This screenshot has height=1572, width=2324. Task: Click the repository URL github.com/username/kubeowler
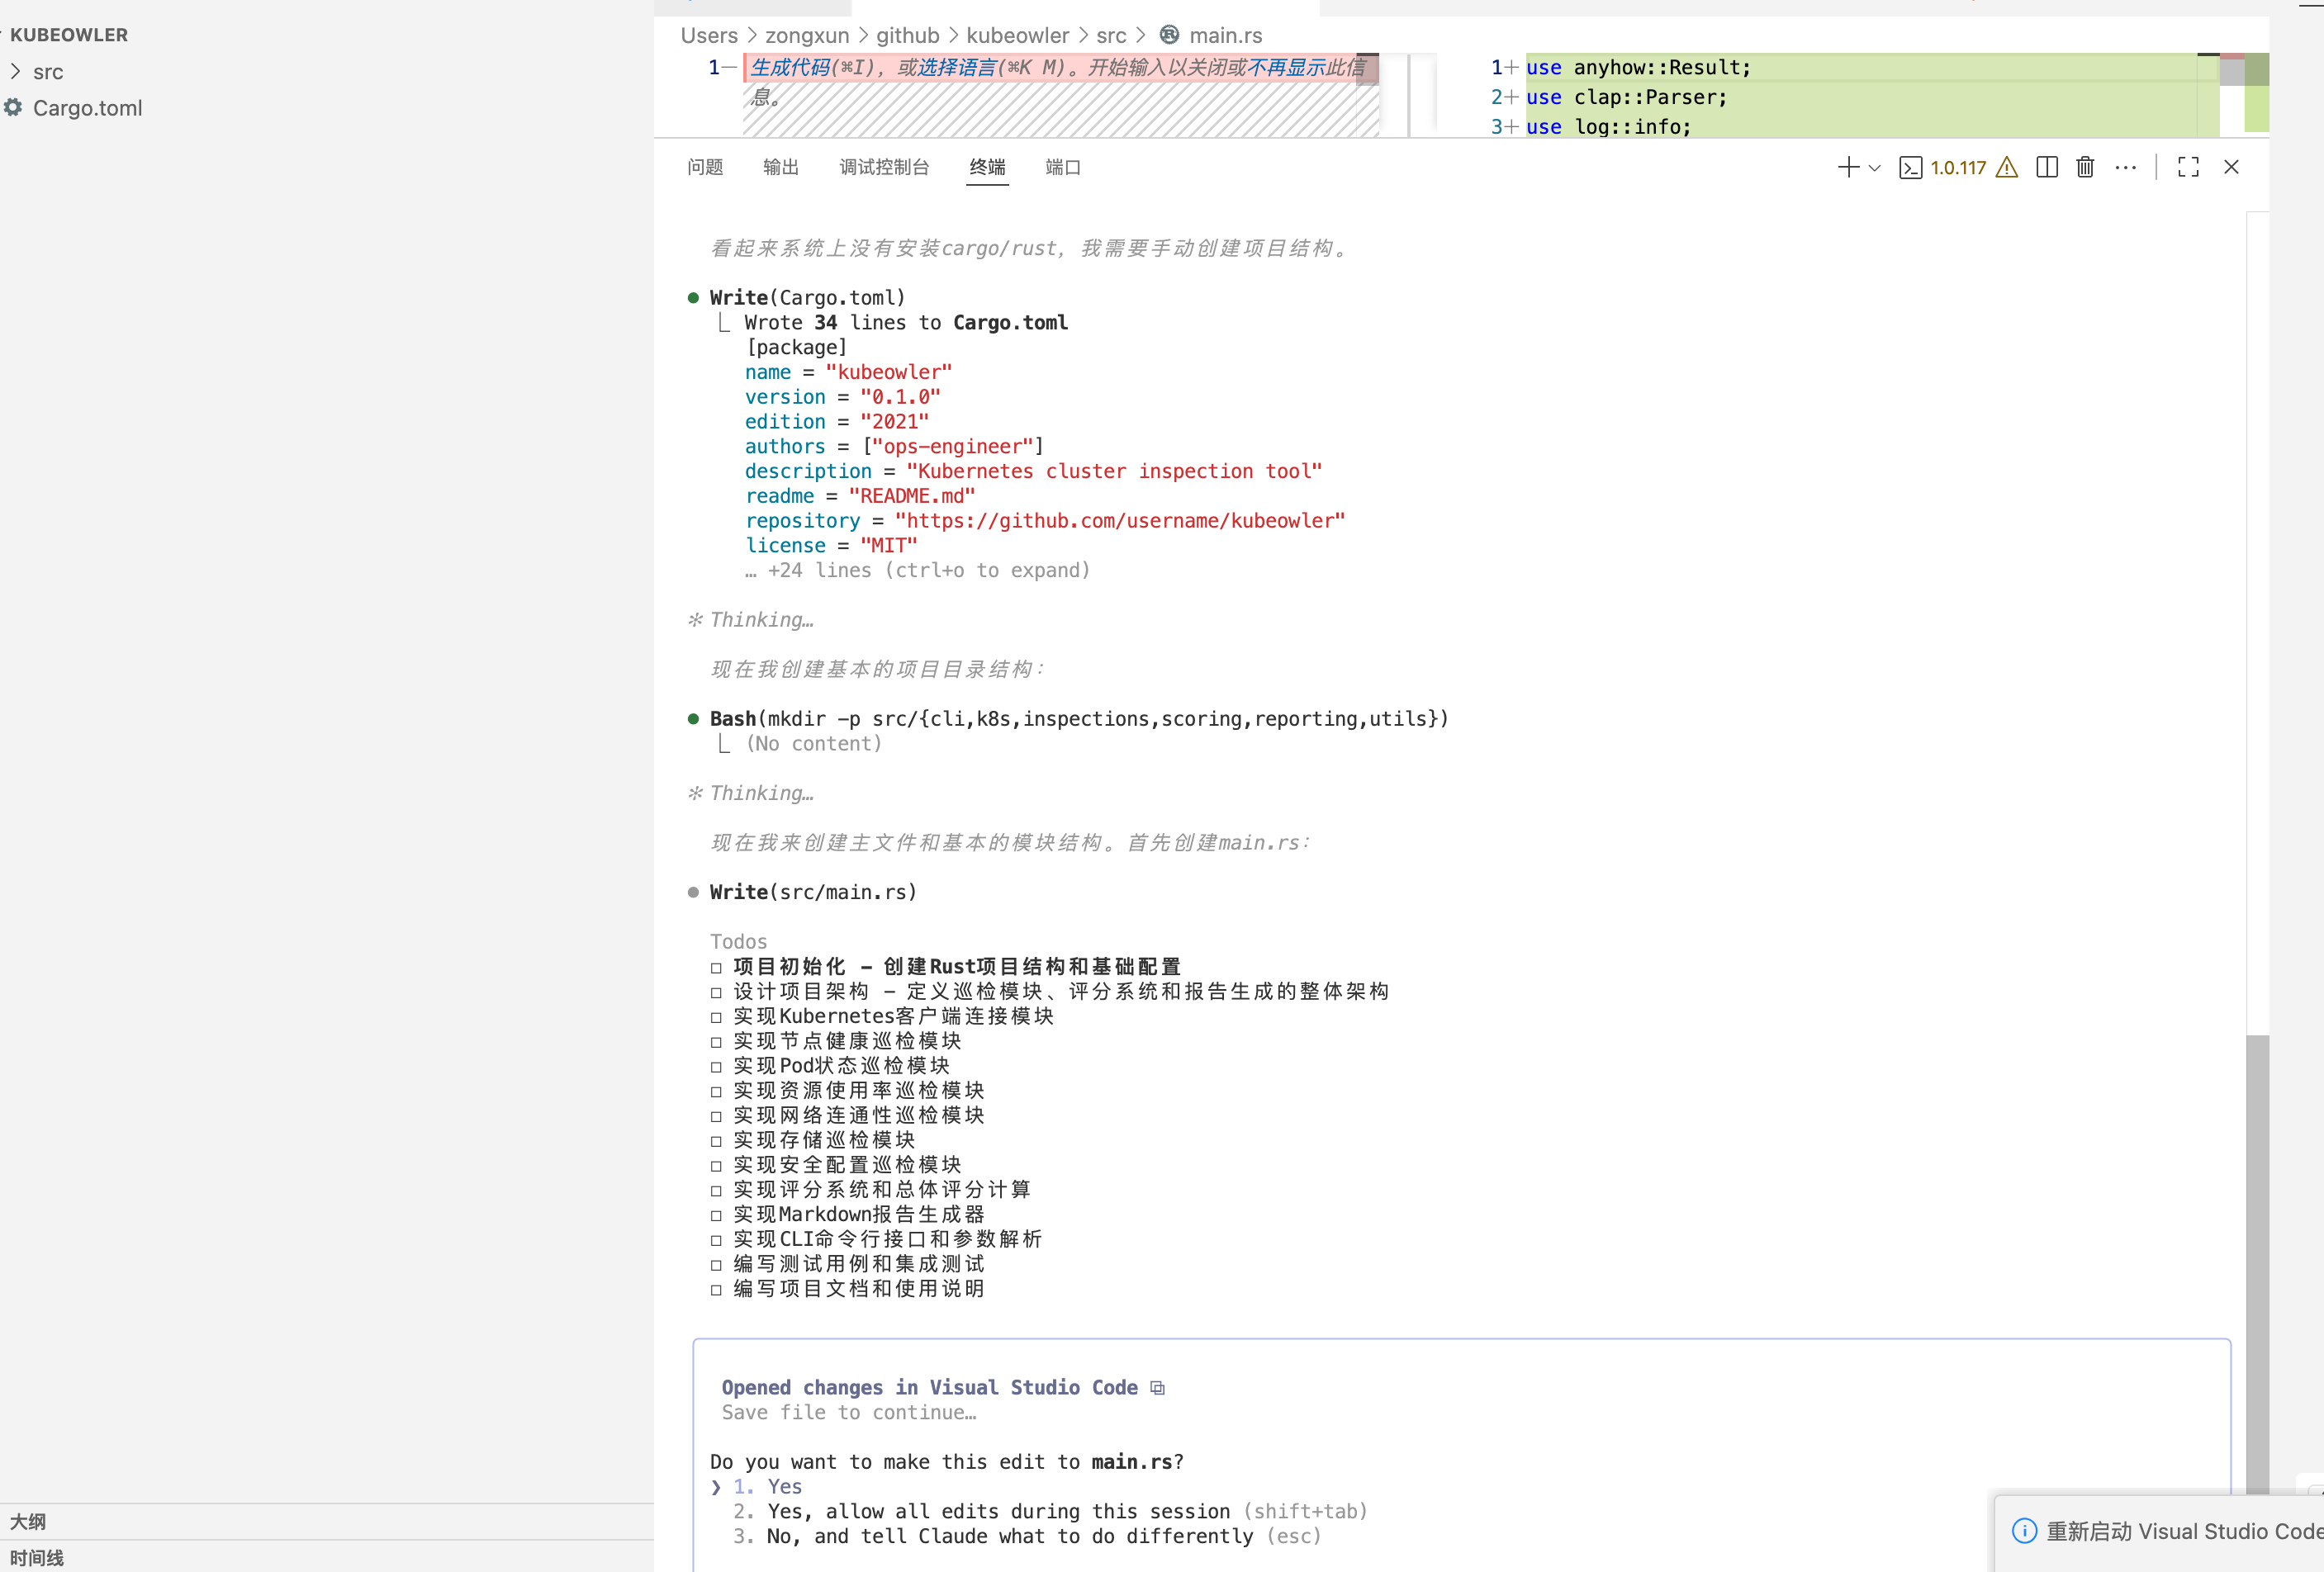1119,520
